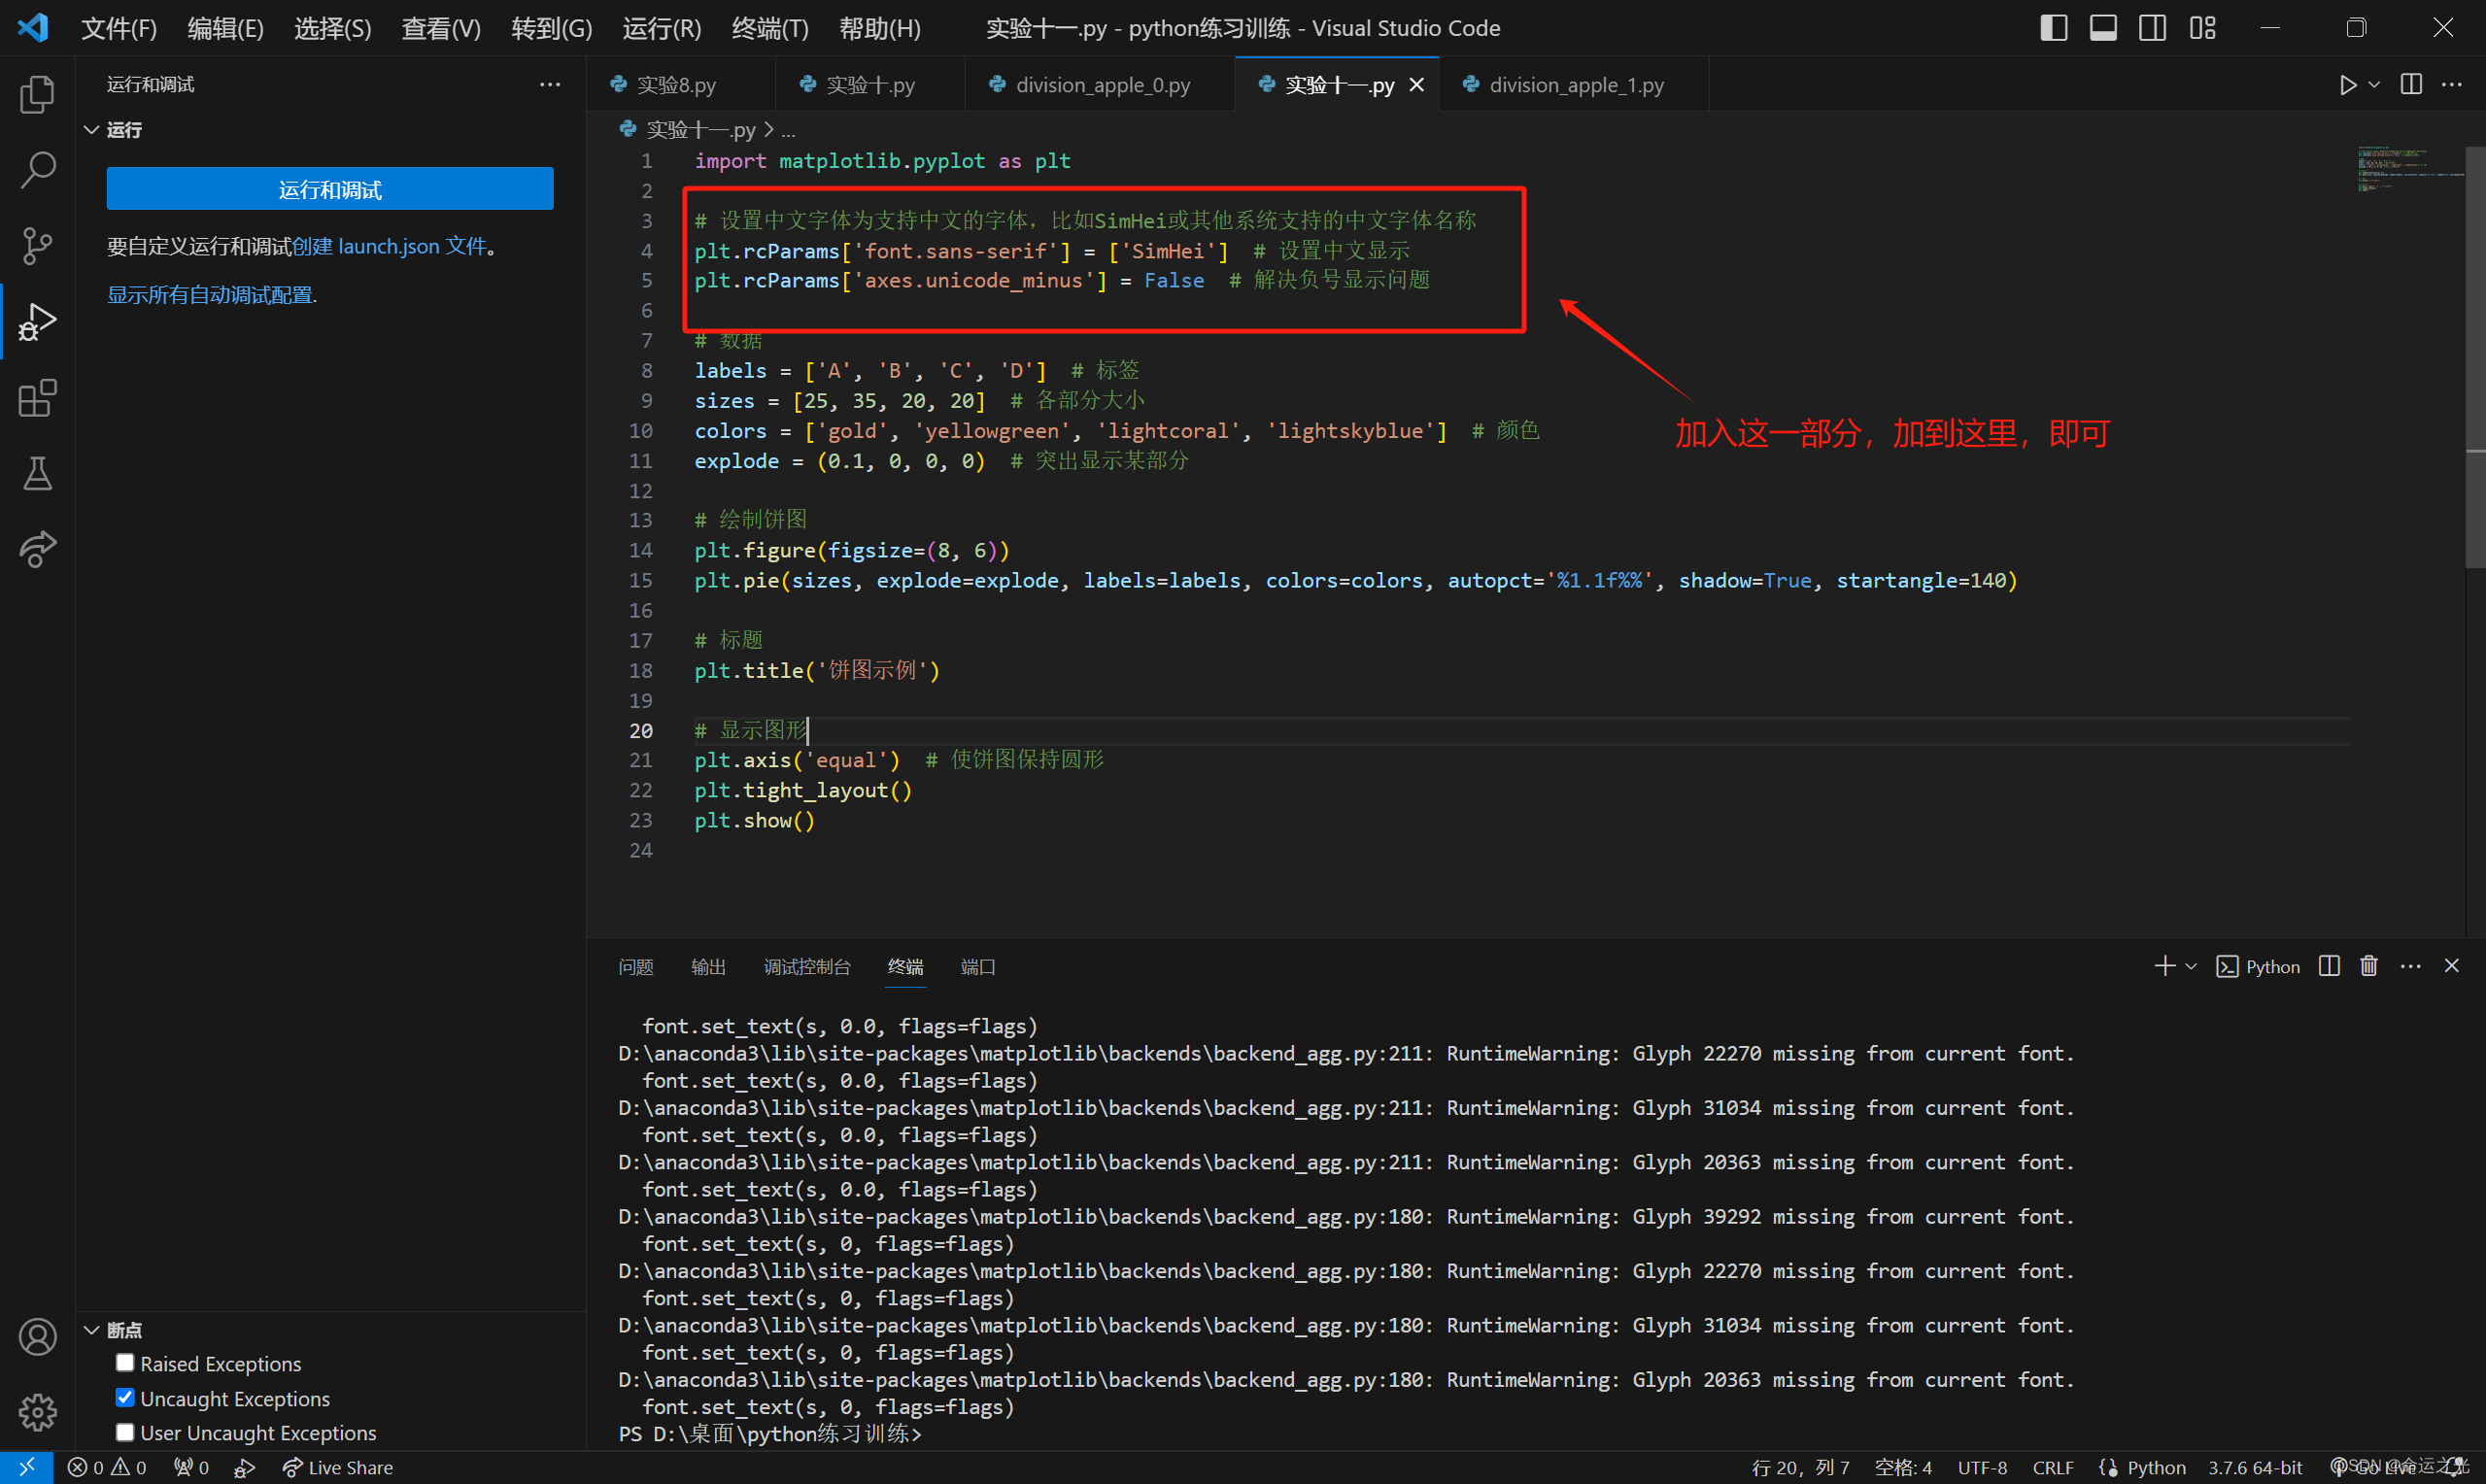Open Source Control view icon
The width and height of the screenshot is (2486, 1484).
click(37, 246)
